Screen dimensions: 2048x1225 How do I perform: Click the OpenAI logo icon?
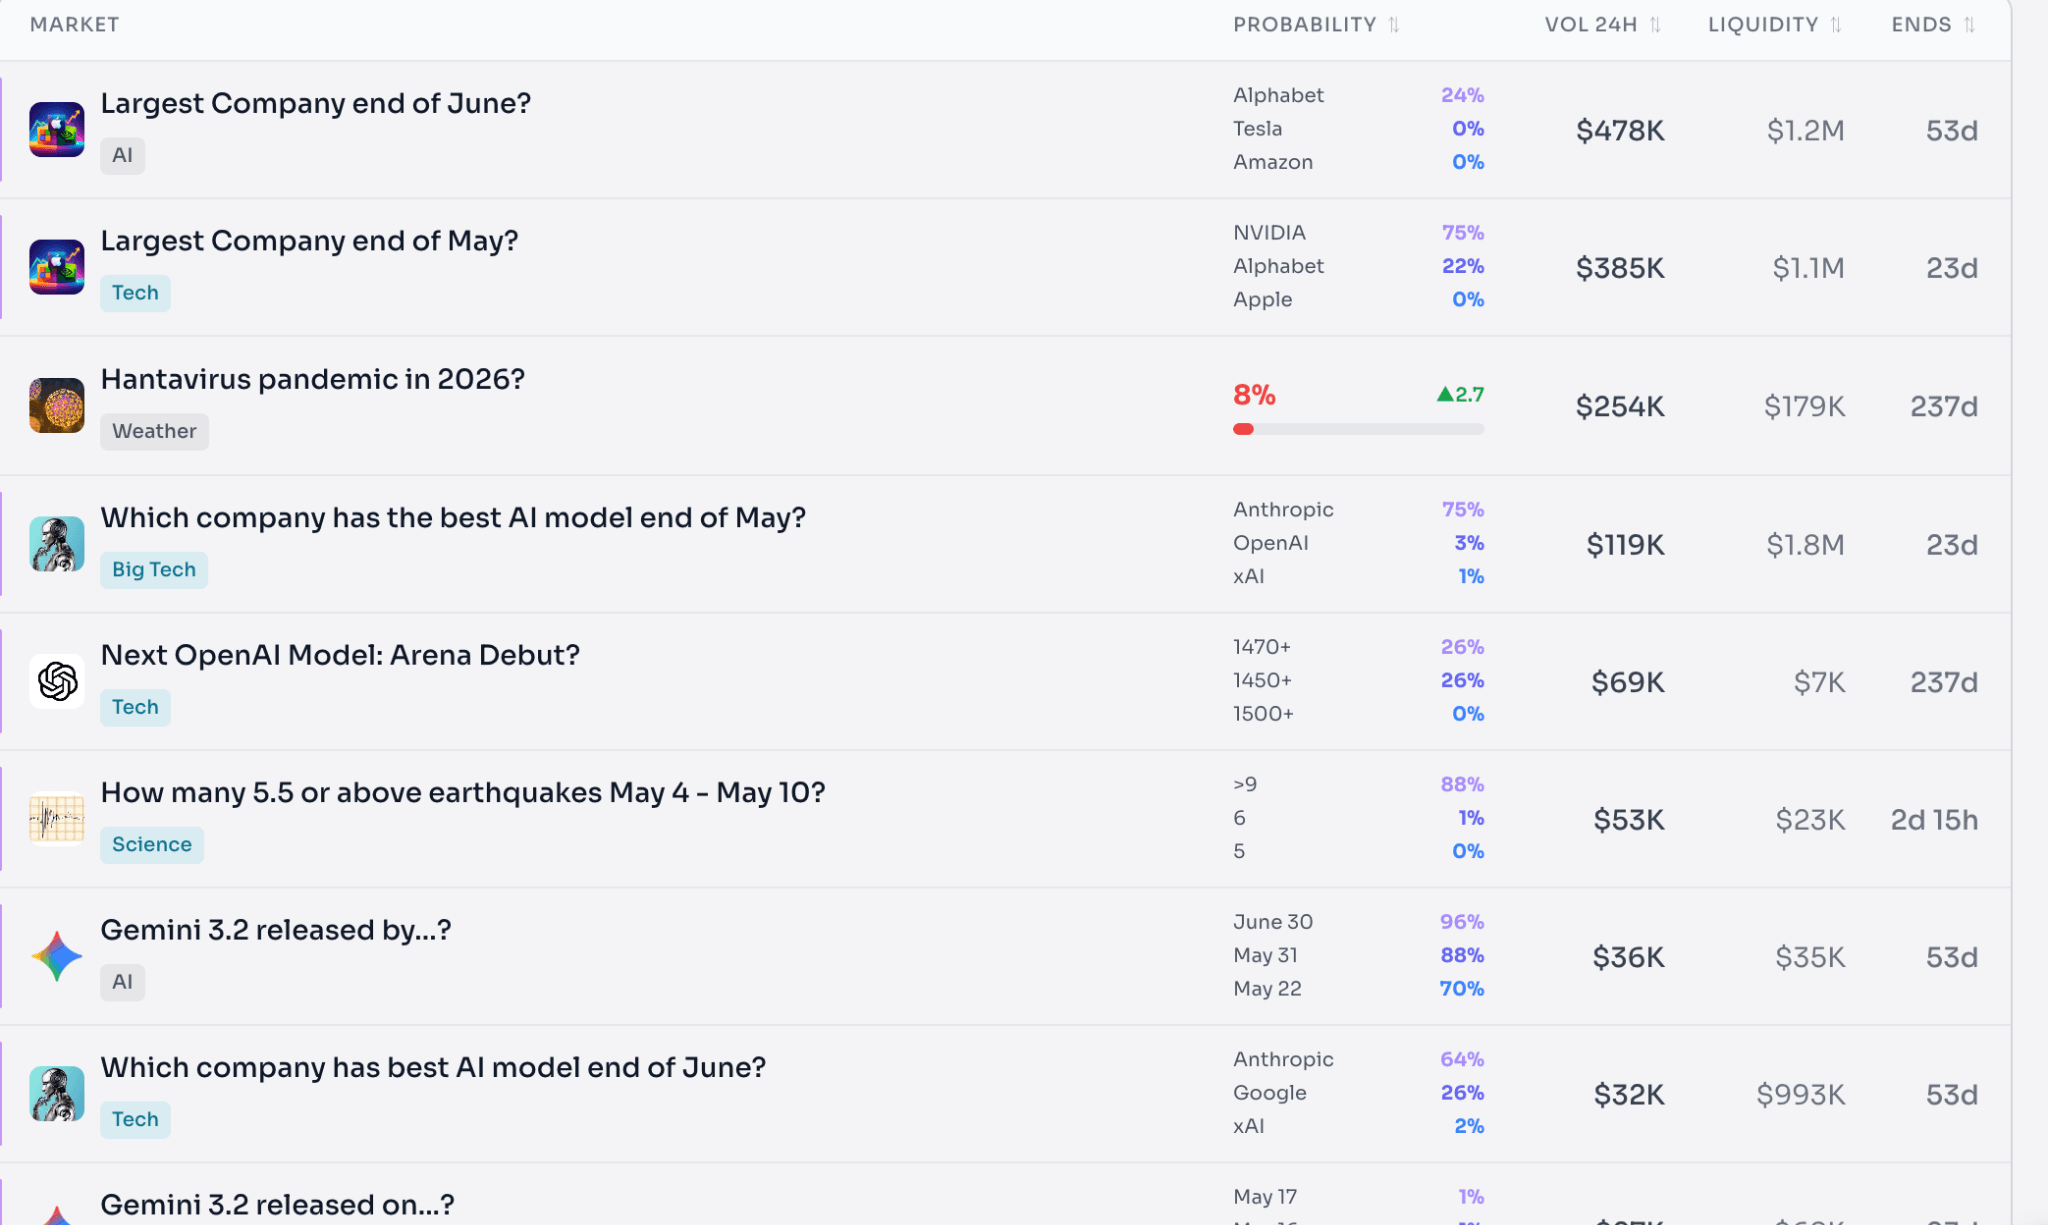pos(56,681)
